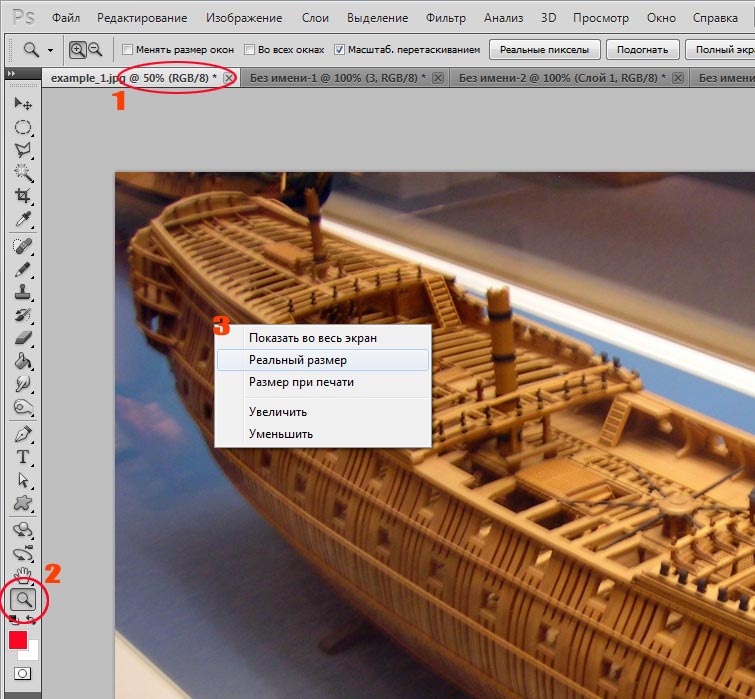Open the 'Фильтр' menu
This screenshot has height=699, width=755.
pyautogui.click(x=445, y=18)
